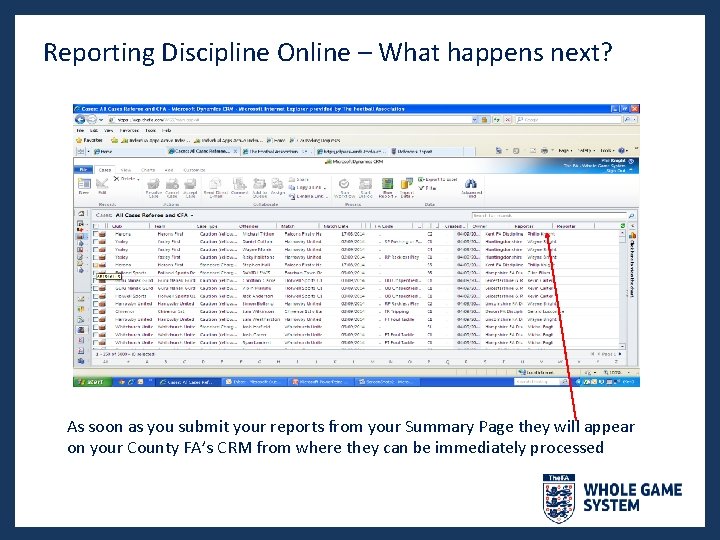Open the All Cases Referee and CFA view selector
This screenshot has height=540, width=720.
pyautogui.click(x=154, y=215)
